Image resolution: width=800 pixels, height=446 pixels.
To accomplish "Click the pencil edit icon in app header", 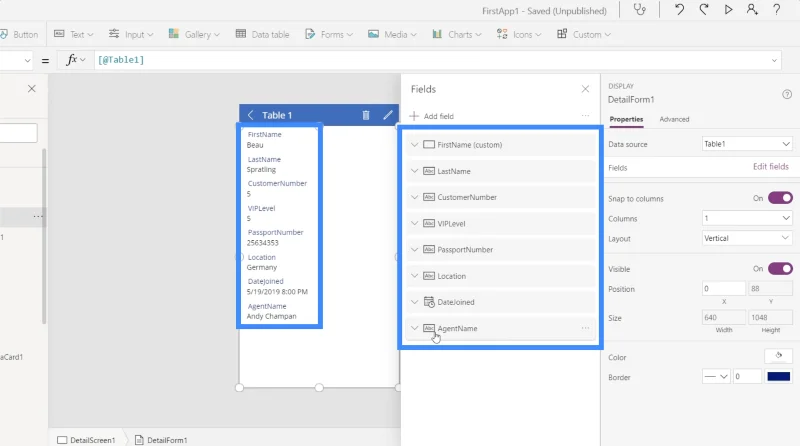I will click(x=388, y=115).
